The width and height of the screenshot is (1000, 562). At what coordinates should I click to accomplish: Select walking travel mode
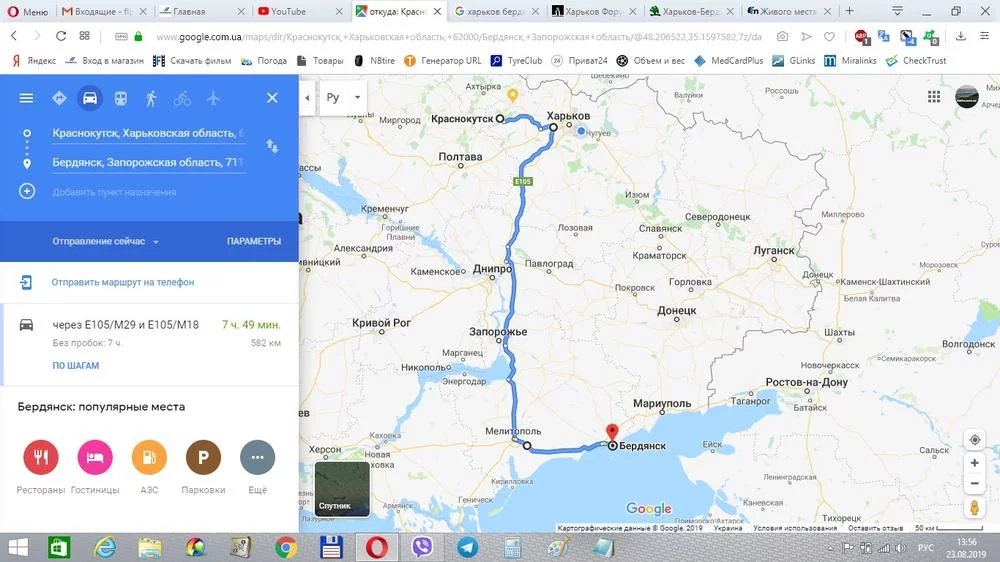pos(151,98)
